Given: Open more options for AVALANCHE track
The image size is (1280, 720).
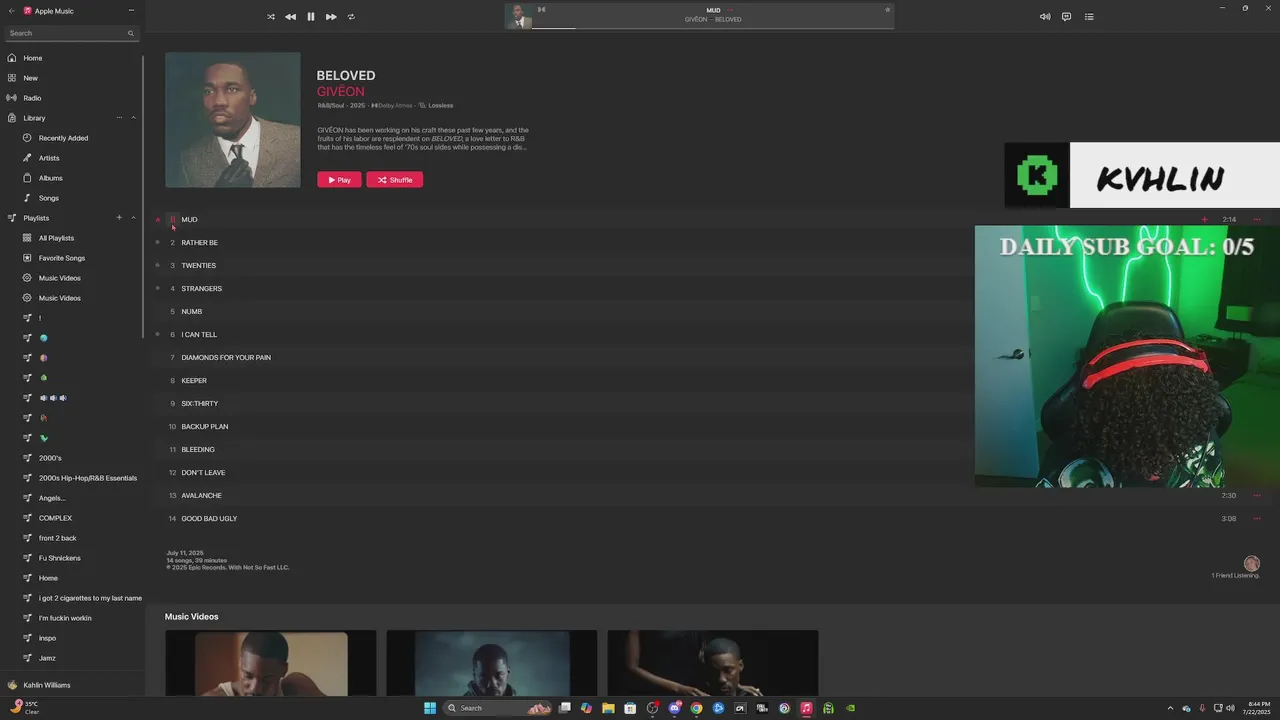Looking at the screenshot, I should (1257, 495).
